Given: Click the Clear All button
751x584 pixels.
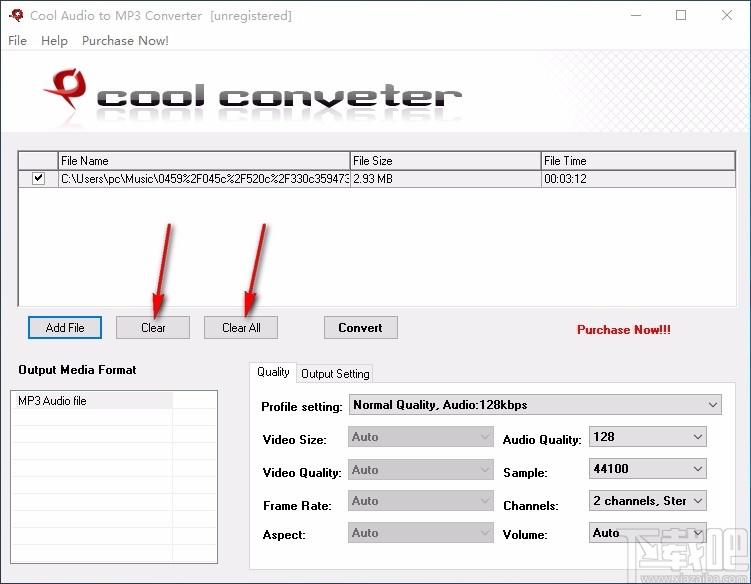Looking at the screenshot, I should pyautogui.click(x=241, y=328).
